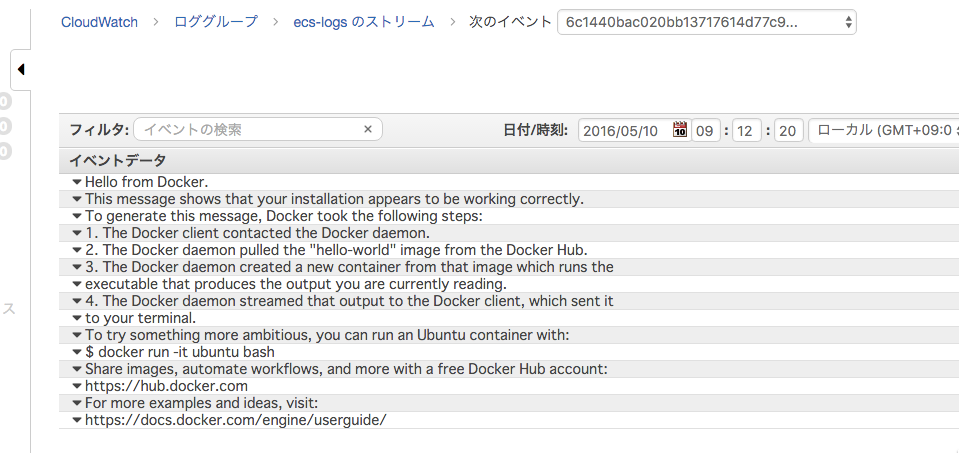Expand the "to your terminal." event
Screen dimensions: 959x453
[77, 318]
